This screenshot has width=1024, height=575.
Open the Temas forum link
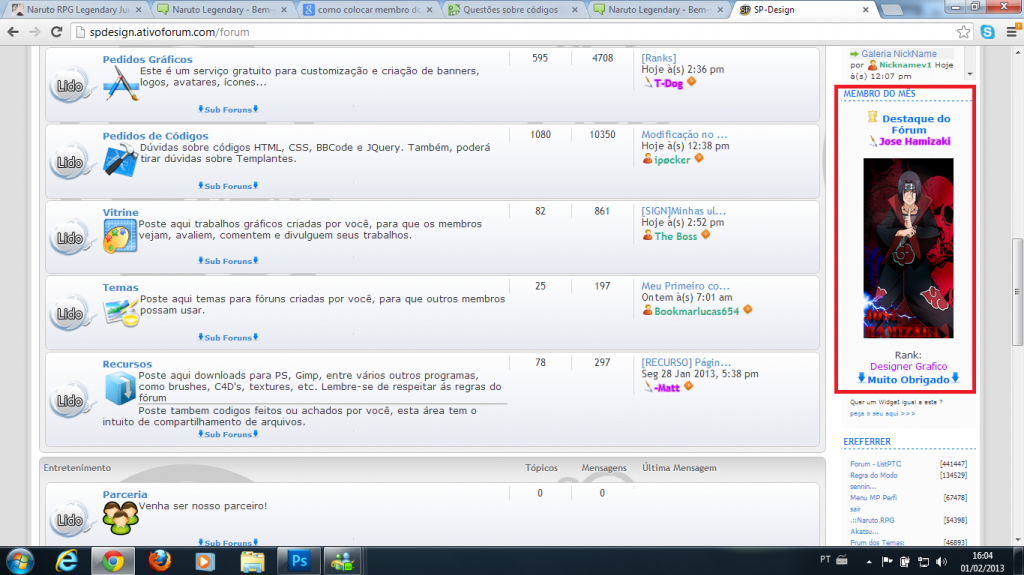tap(120, 288)
